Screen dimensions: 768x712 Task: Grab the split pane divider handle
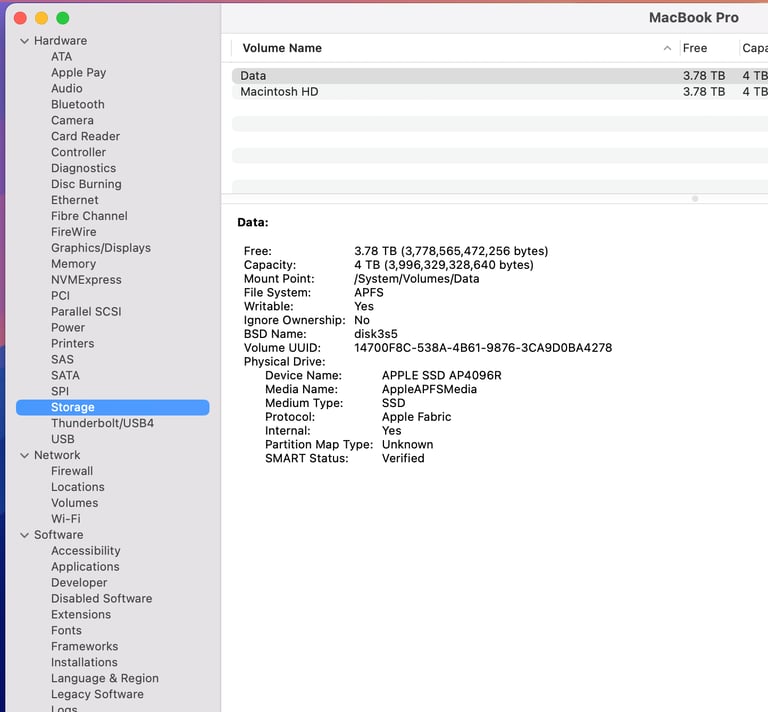point(695,199)
